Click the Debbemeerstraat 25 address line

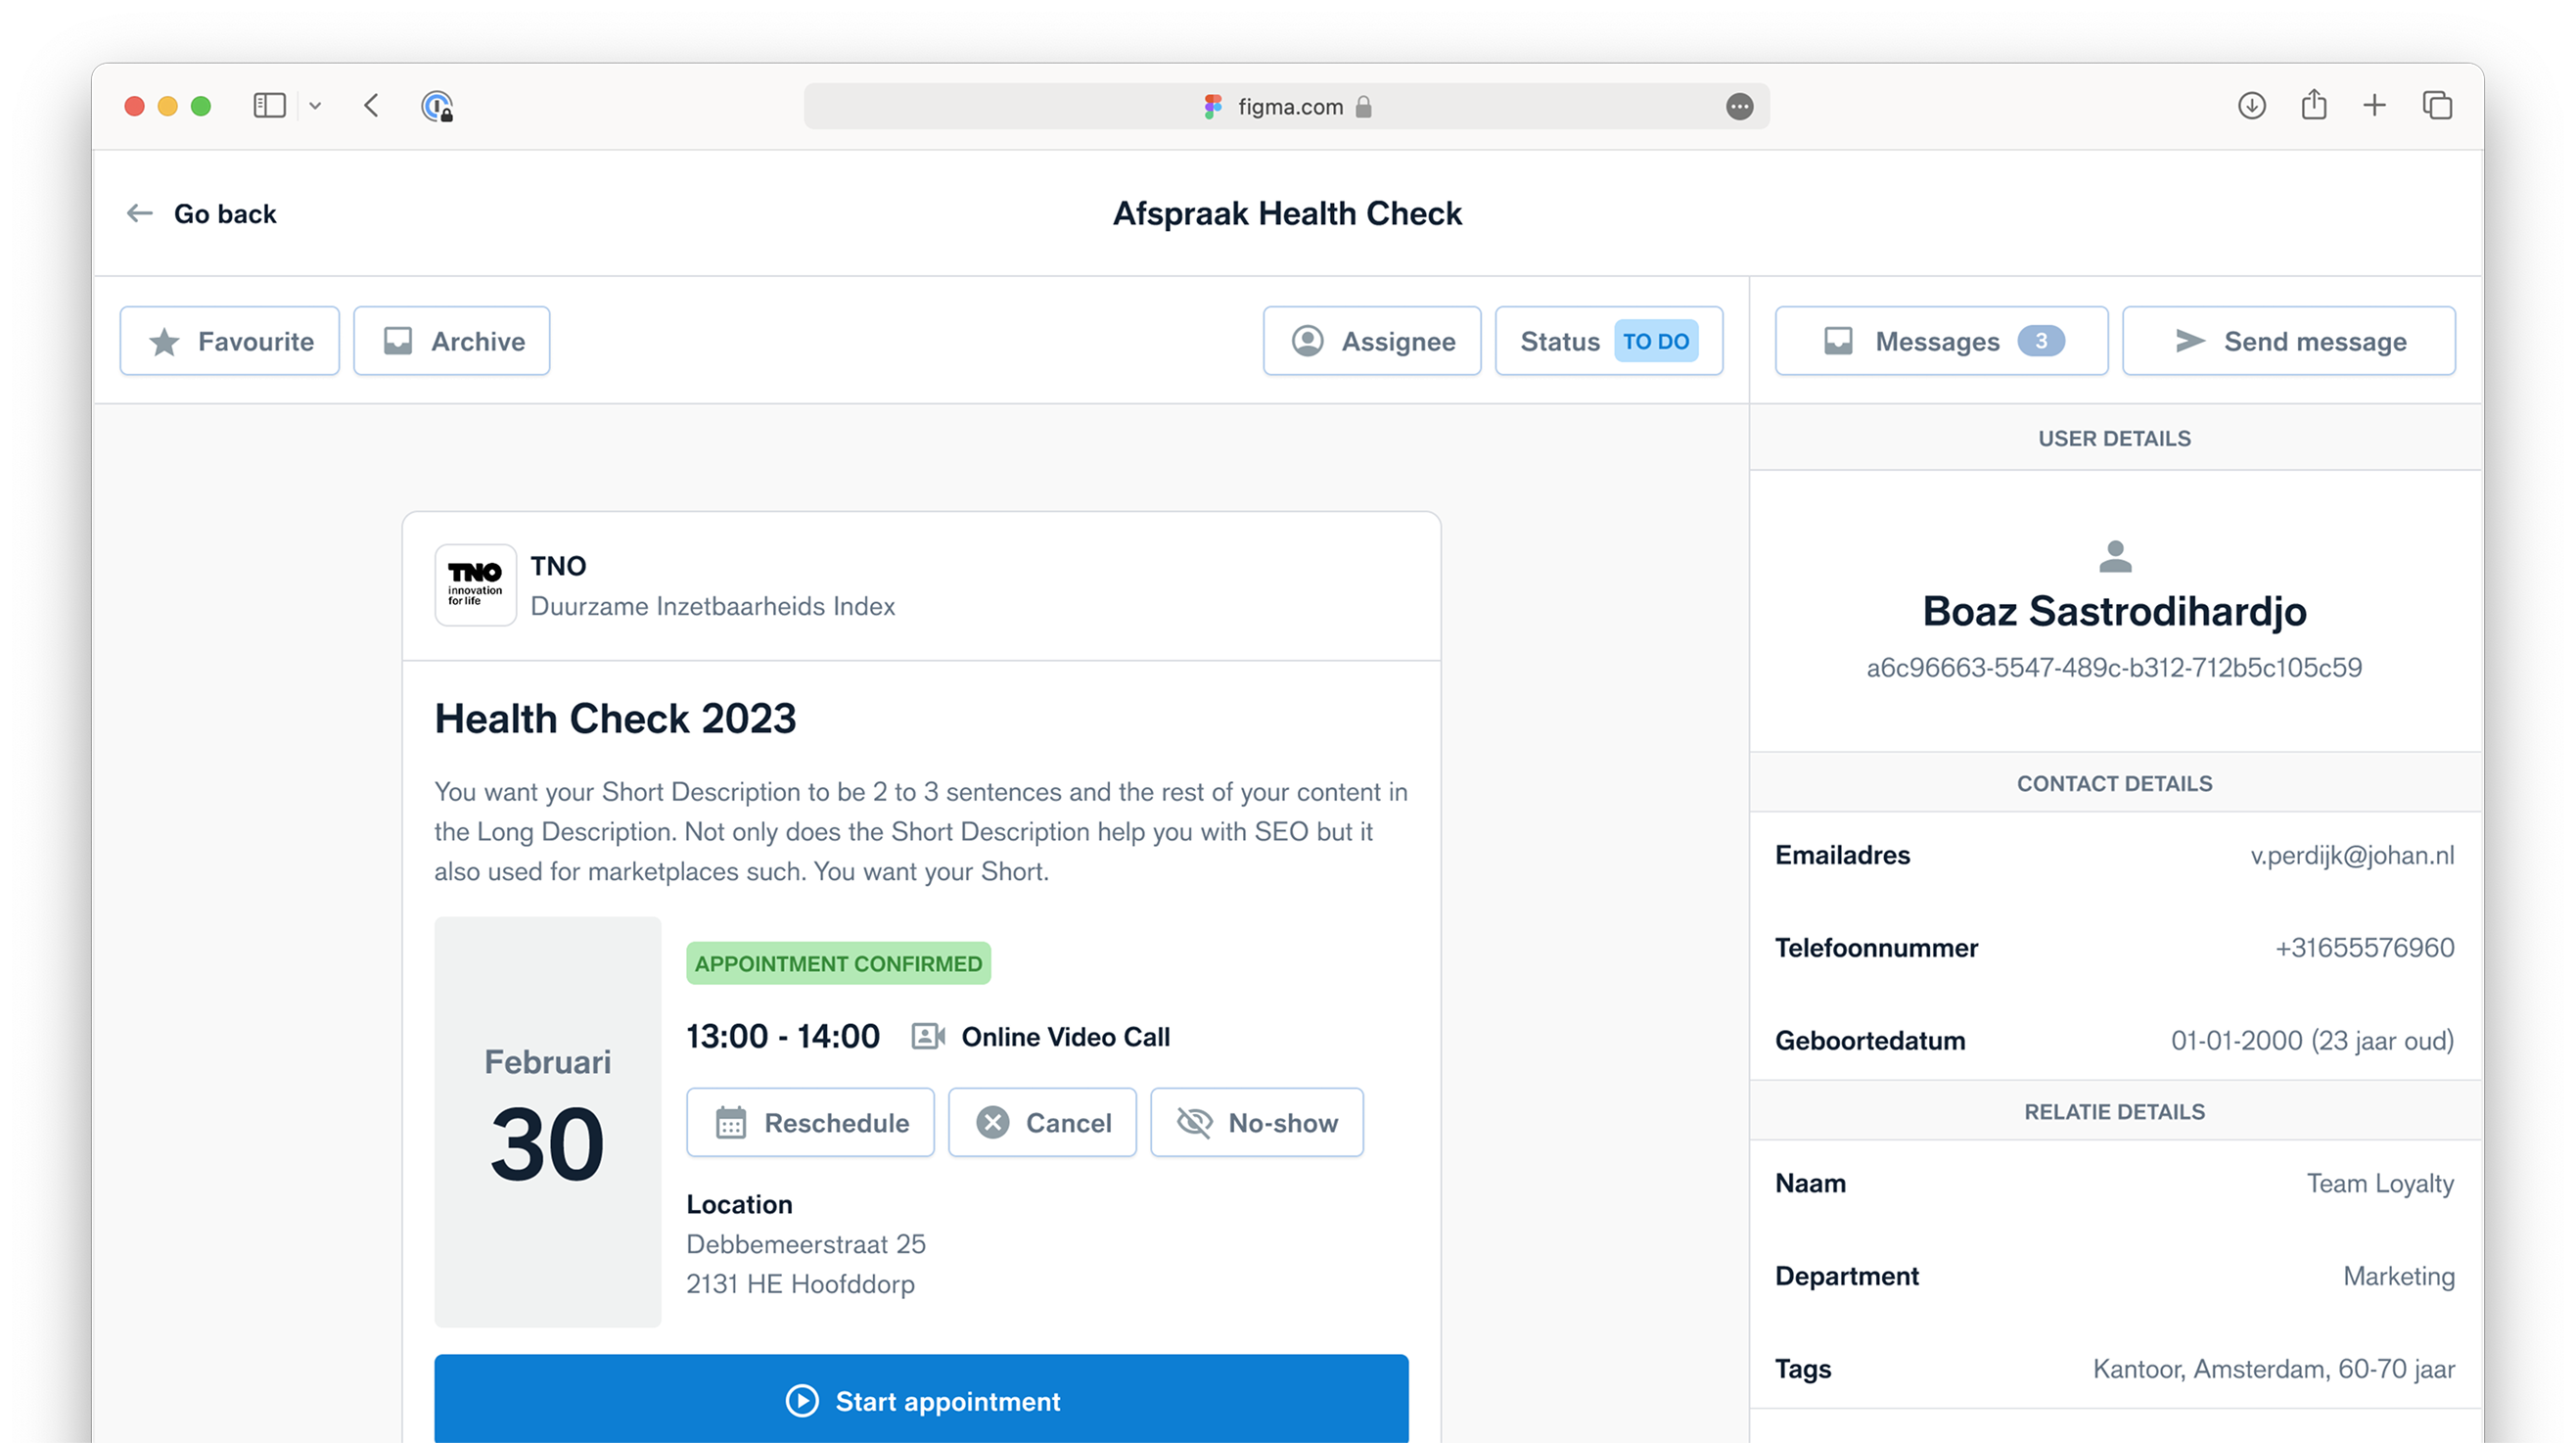(805, 1244)
